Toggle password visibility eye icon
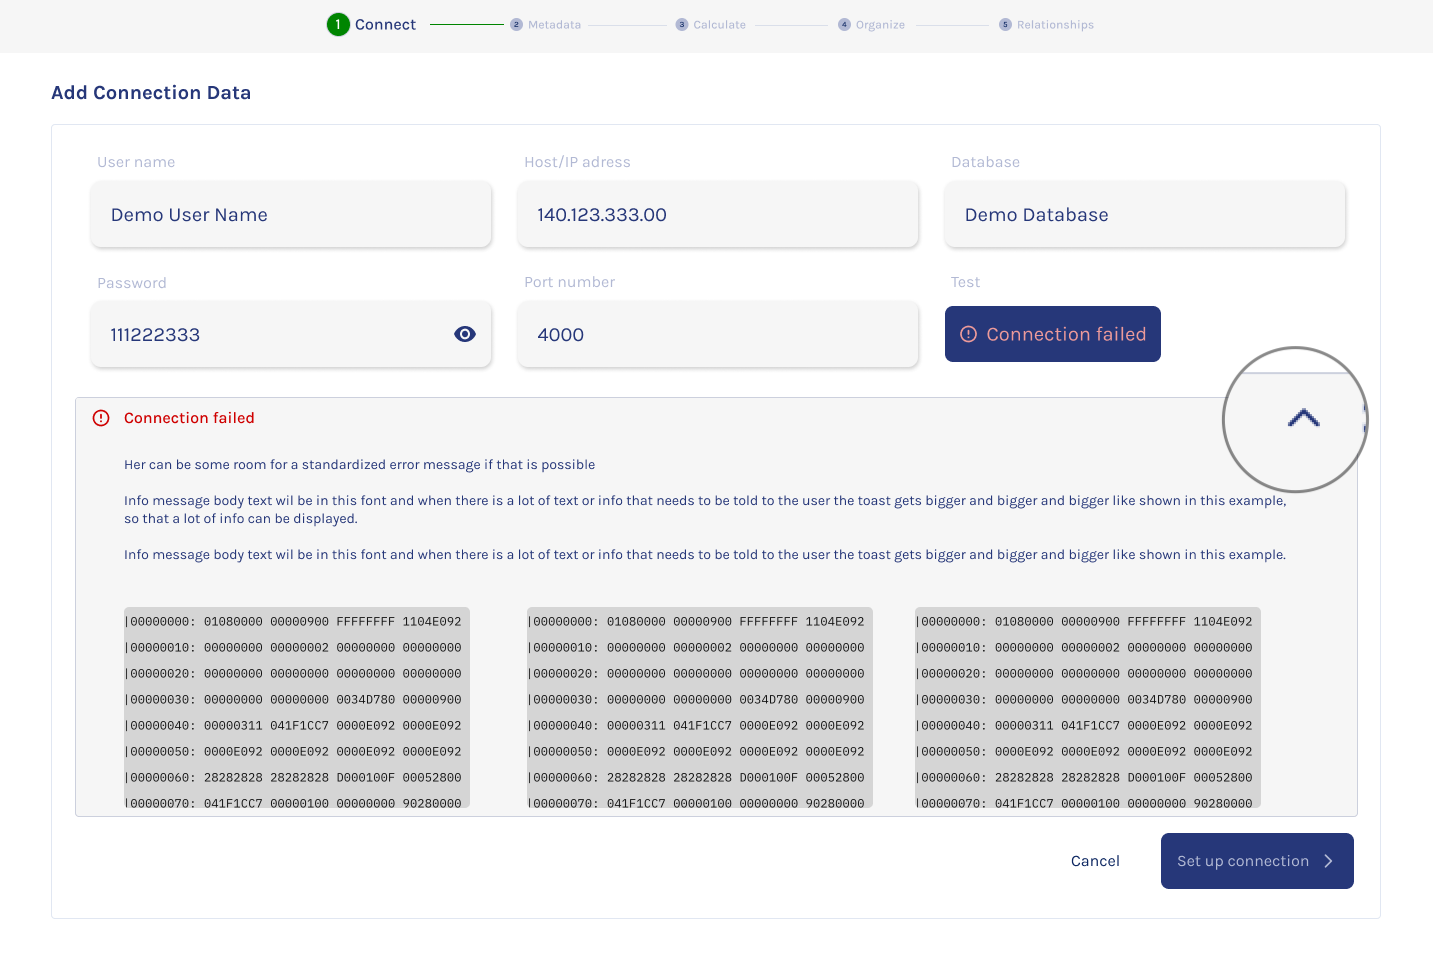The height and width of the screenshot is (961, 1433). [x=464, y=334]
